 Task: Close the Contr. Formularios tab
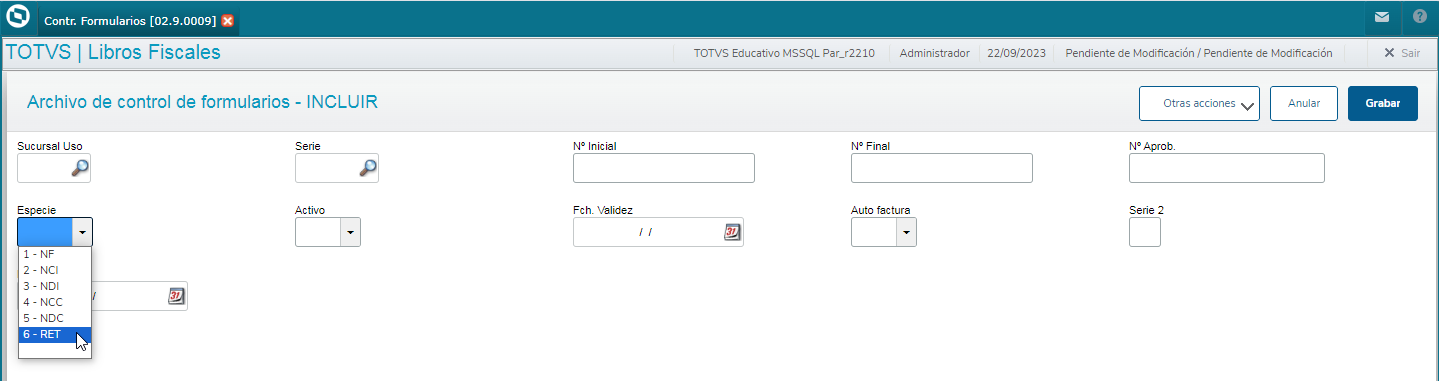click(x=228, y=20)
